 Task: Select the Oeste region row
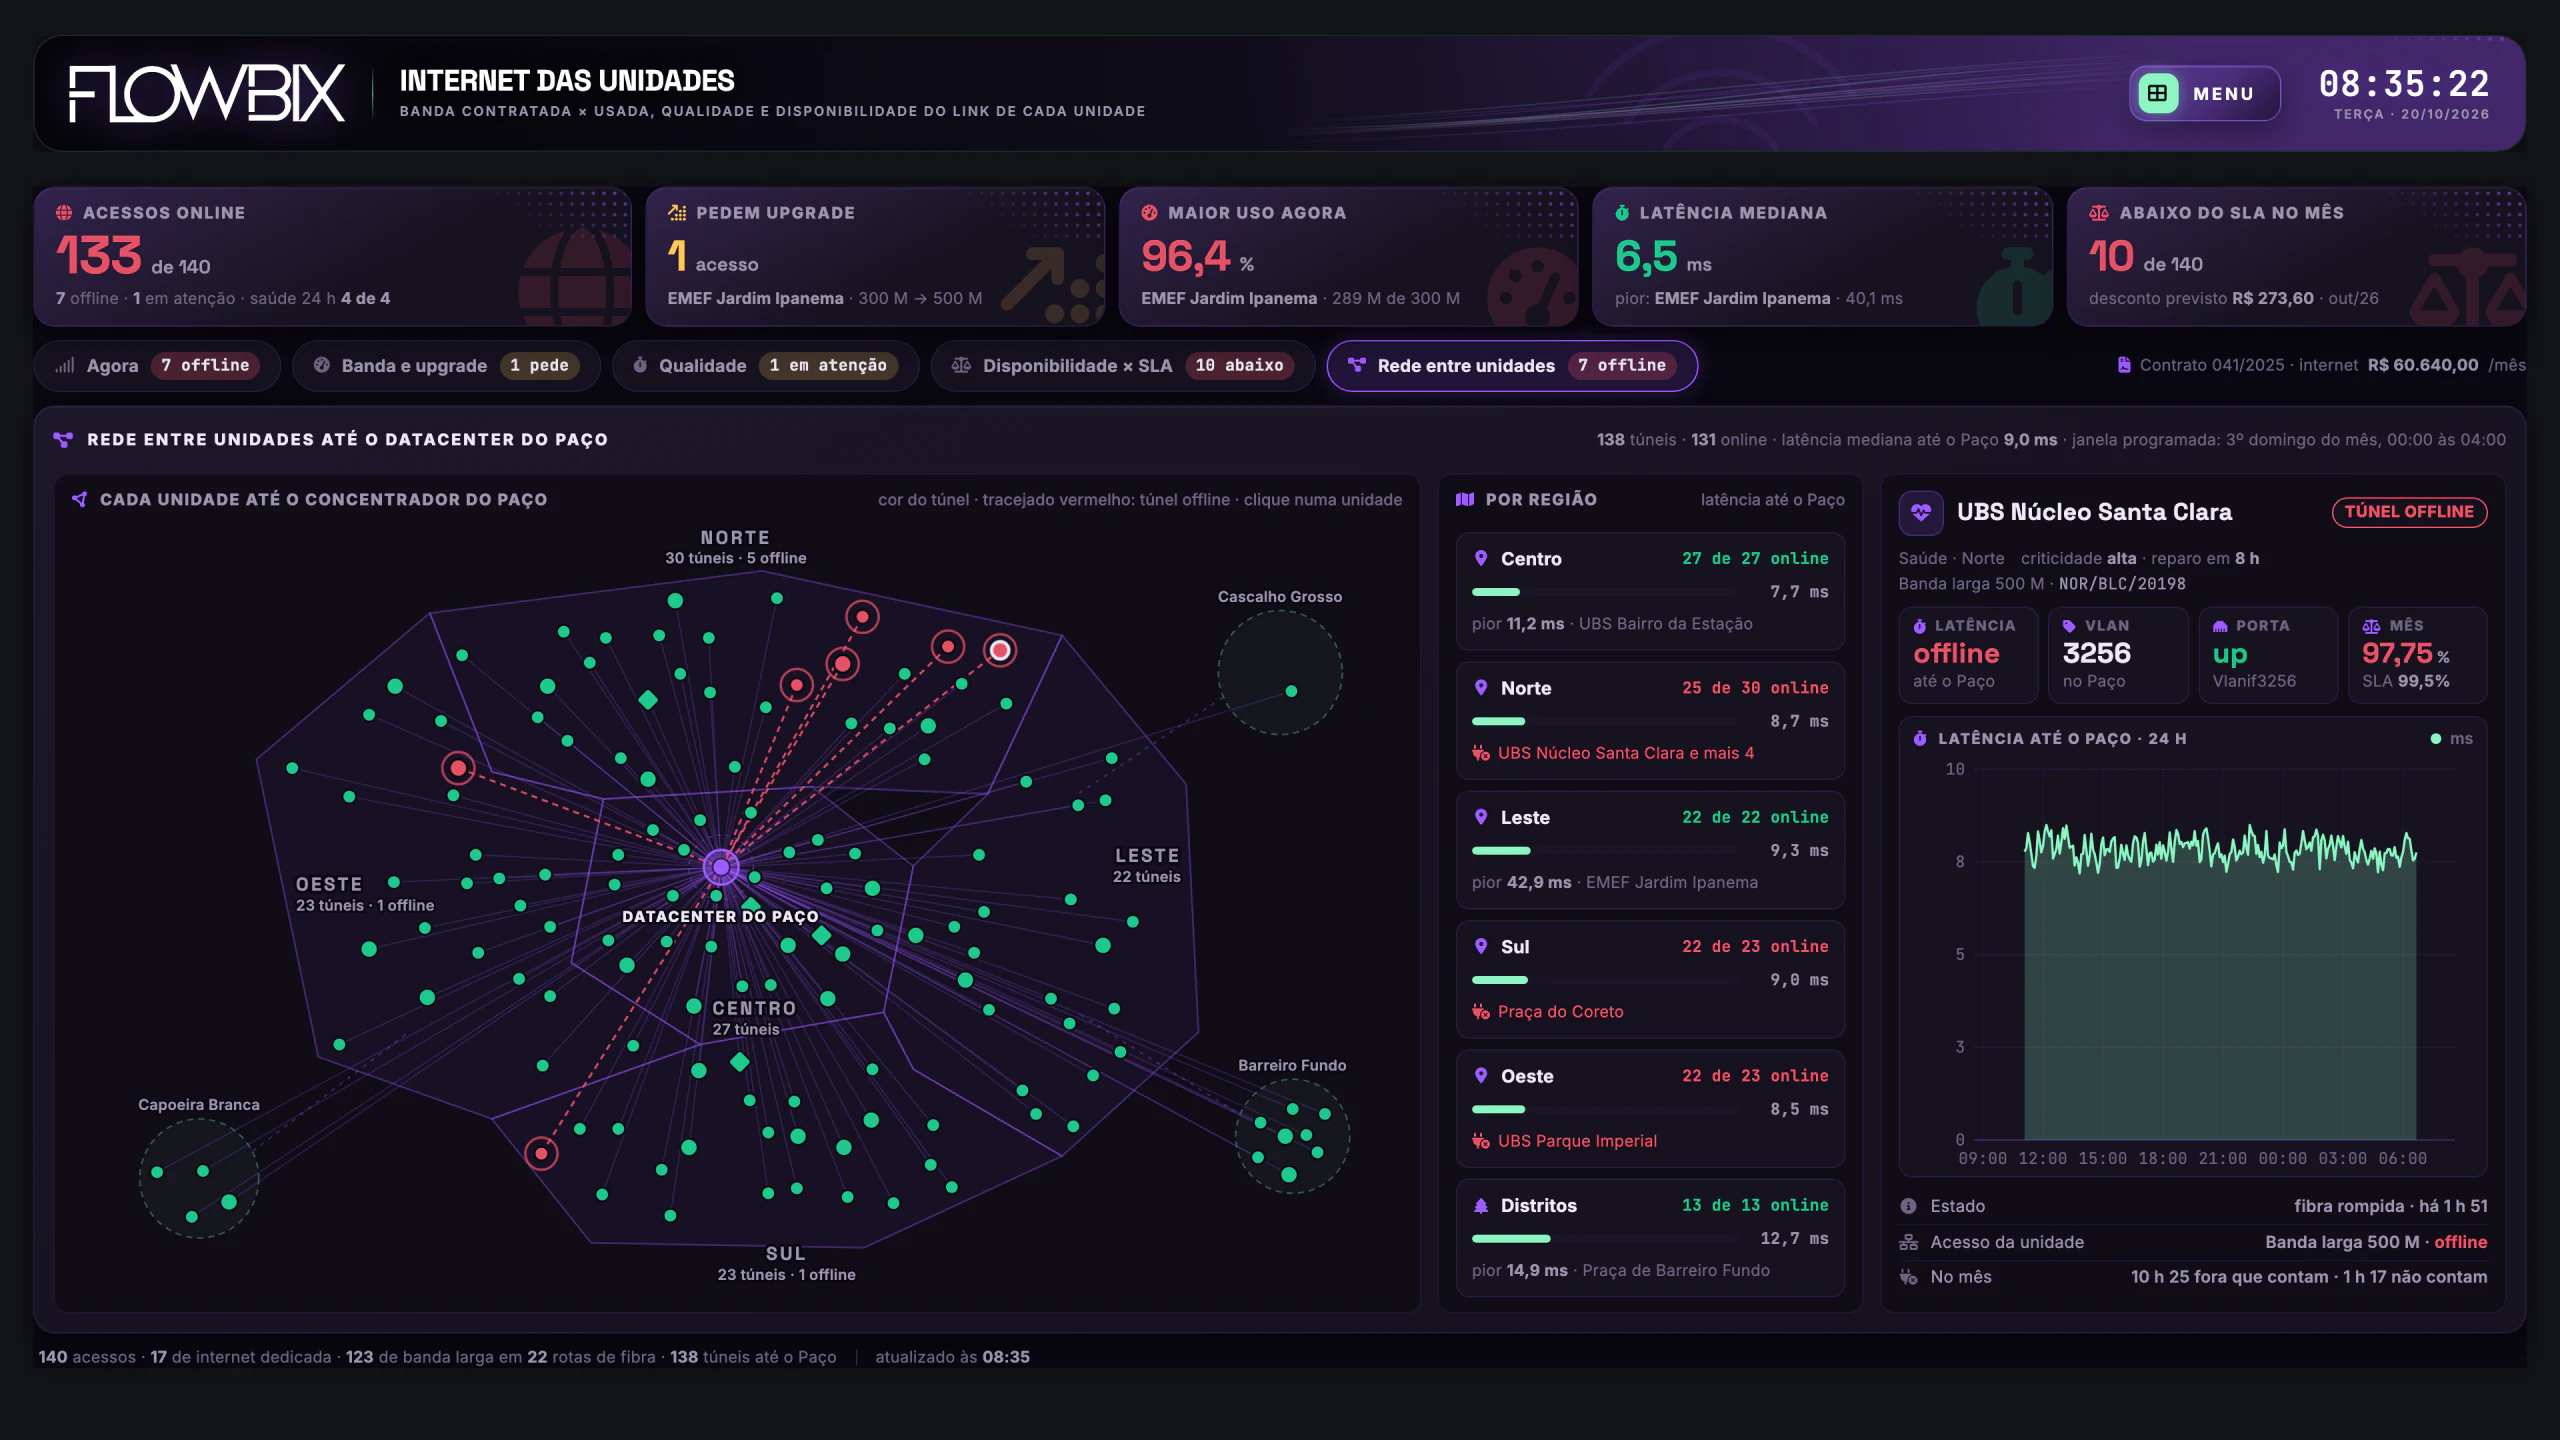click(x=1650, y=1108)
